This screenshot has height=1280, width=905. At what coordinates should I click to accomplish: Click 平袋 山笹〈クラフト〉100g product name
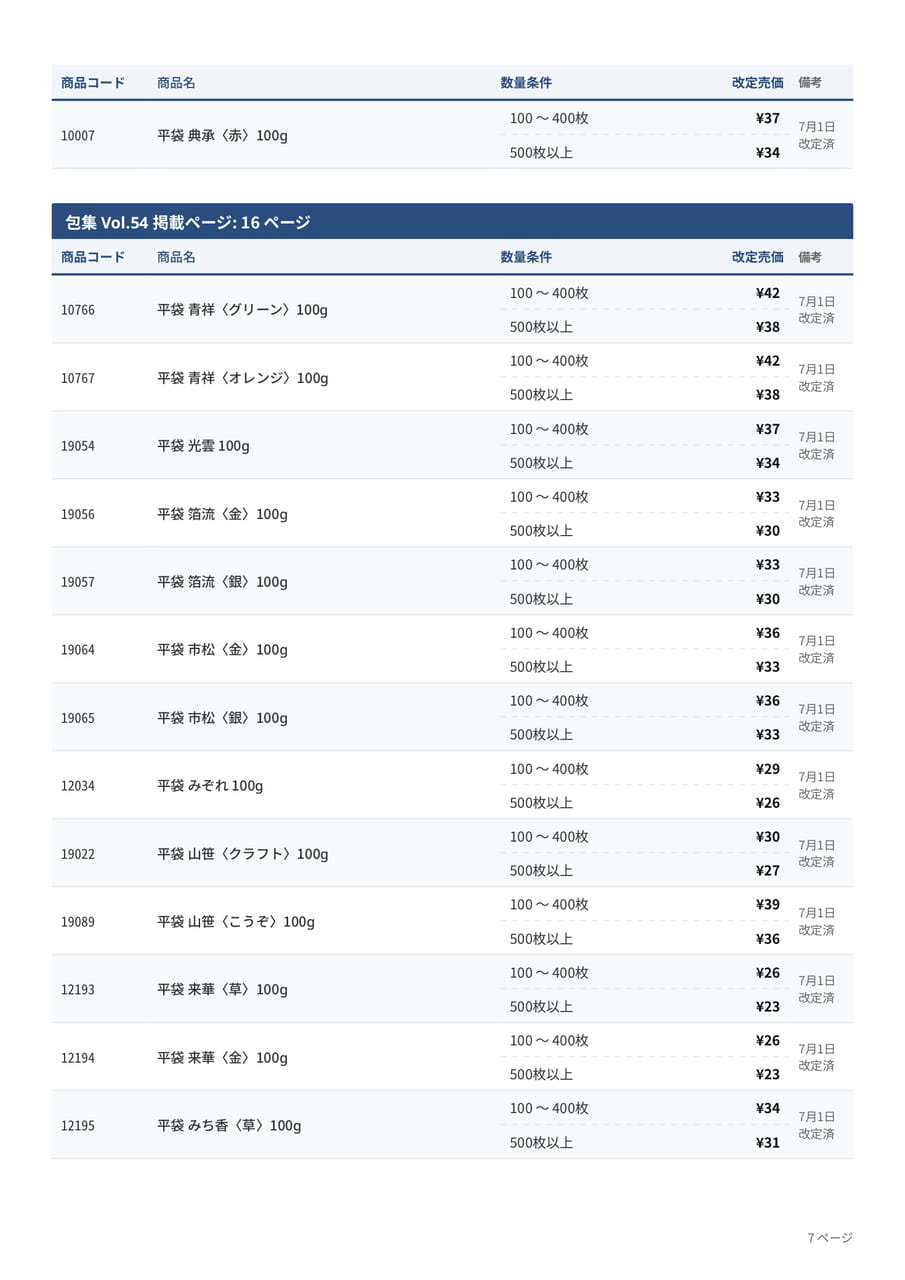click(x=243, y=854)
